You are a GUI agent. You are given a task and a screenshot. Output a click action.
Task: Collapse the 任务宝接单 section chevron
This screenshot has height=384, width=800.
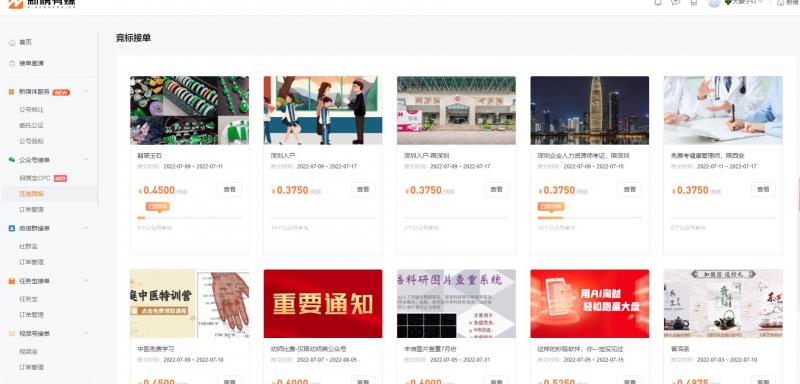86,281
